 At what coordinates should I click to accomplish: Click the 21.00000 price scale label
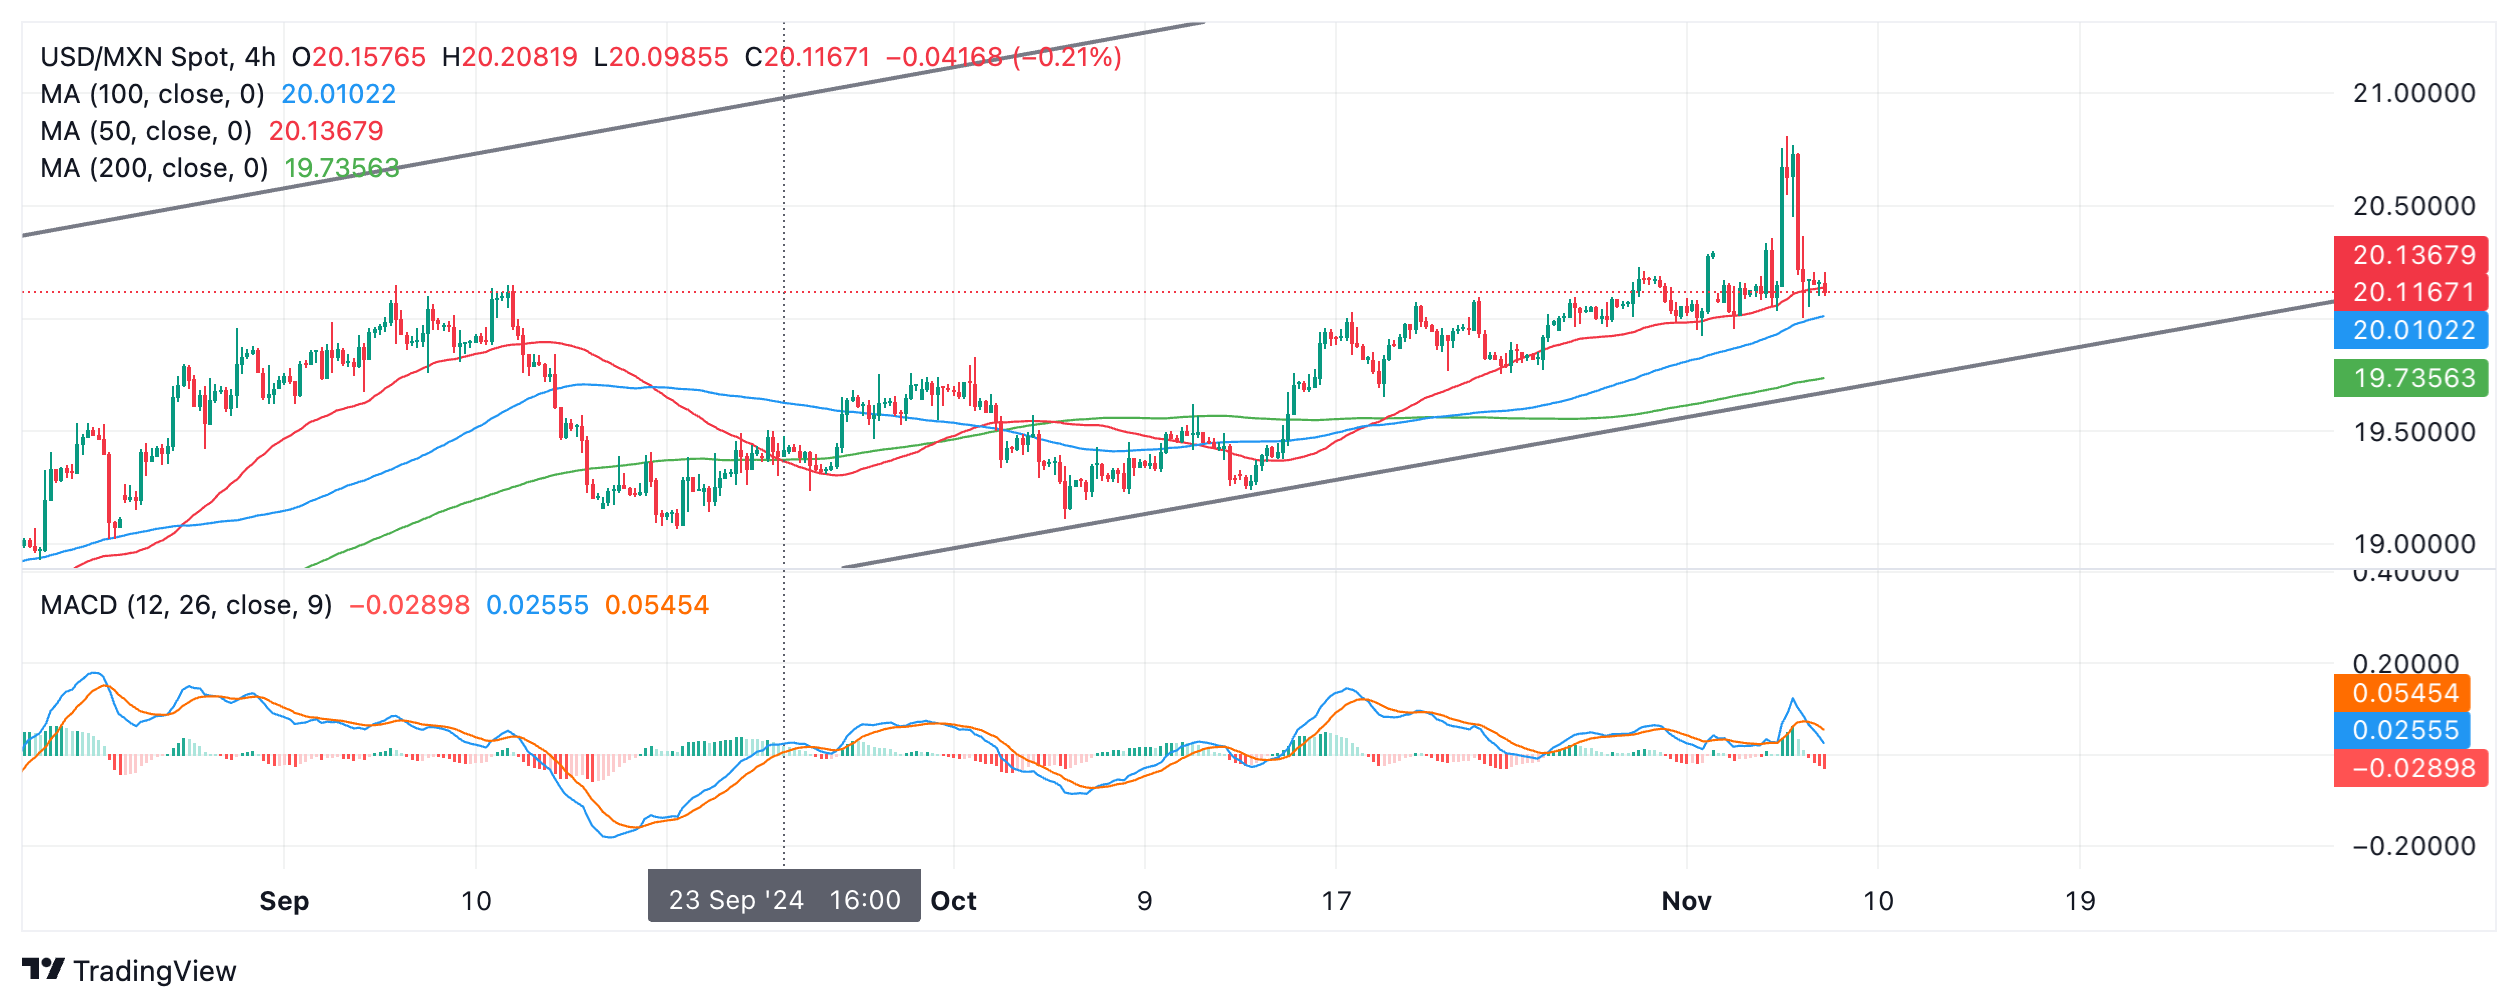2413,94
